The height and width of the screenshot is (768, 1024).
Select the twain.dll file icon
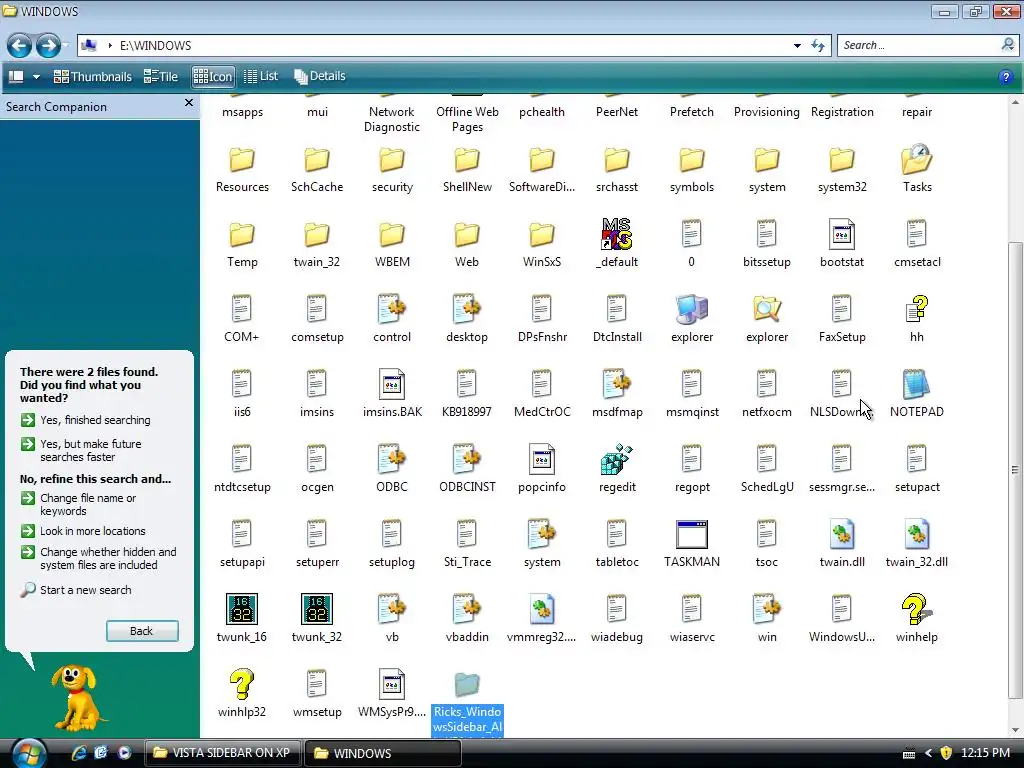pos(842,534)
